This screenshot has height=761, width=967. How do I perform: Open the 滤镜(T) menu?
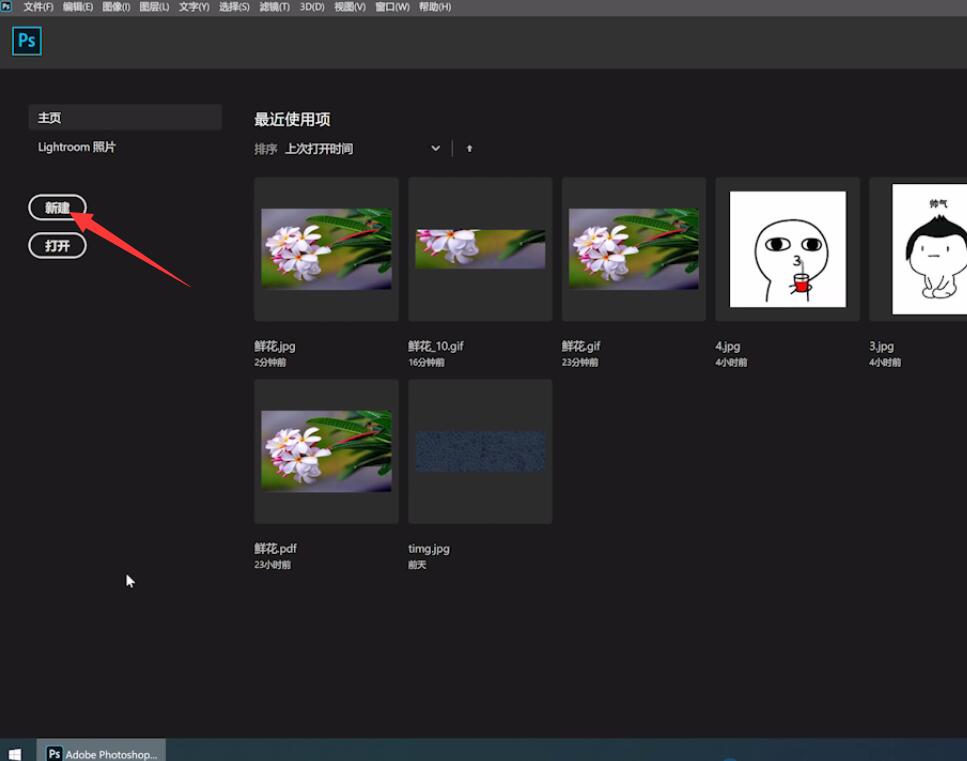pos(274,7)
